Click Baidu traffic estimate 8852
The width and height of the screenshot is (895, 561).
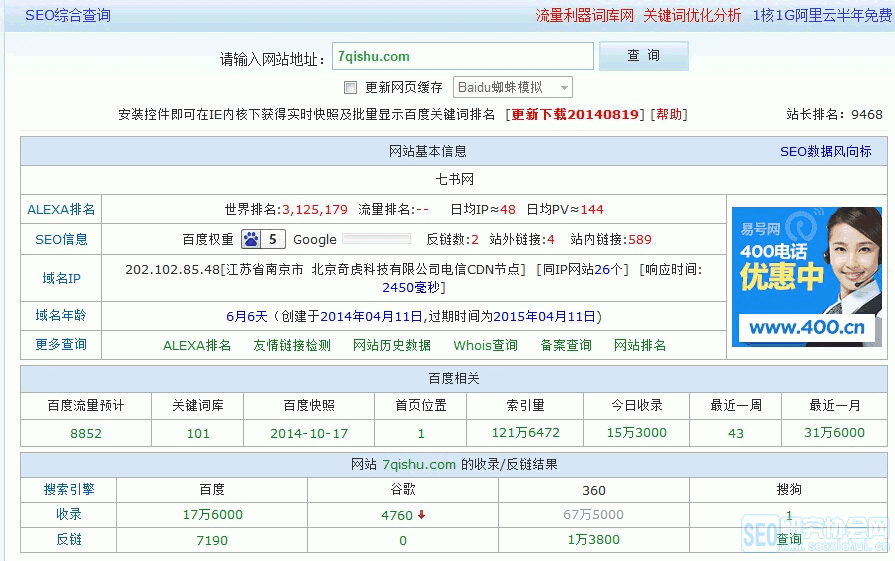(86, 433)
